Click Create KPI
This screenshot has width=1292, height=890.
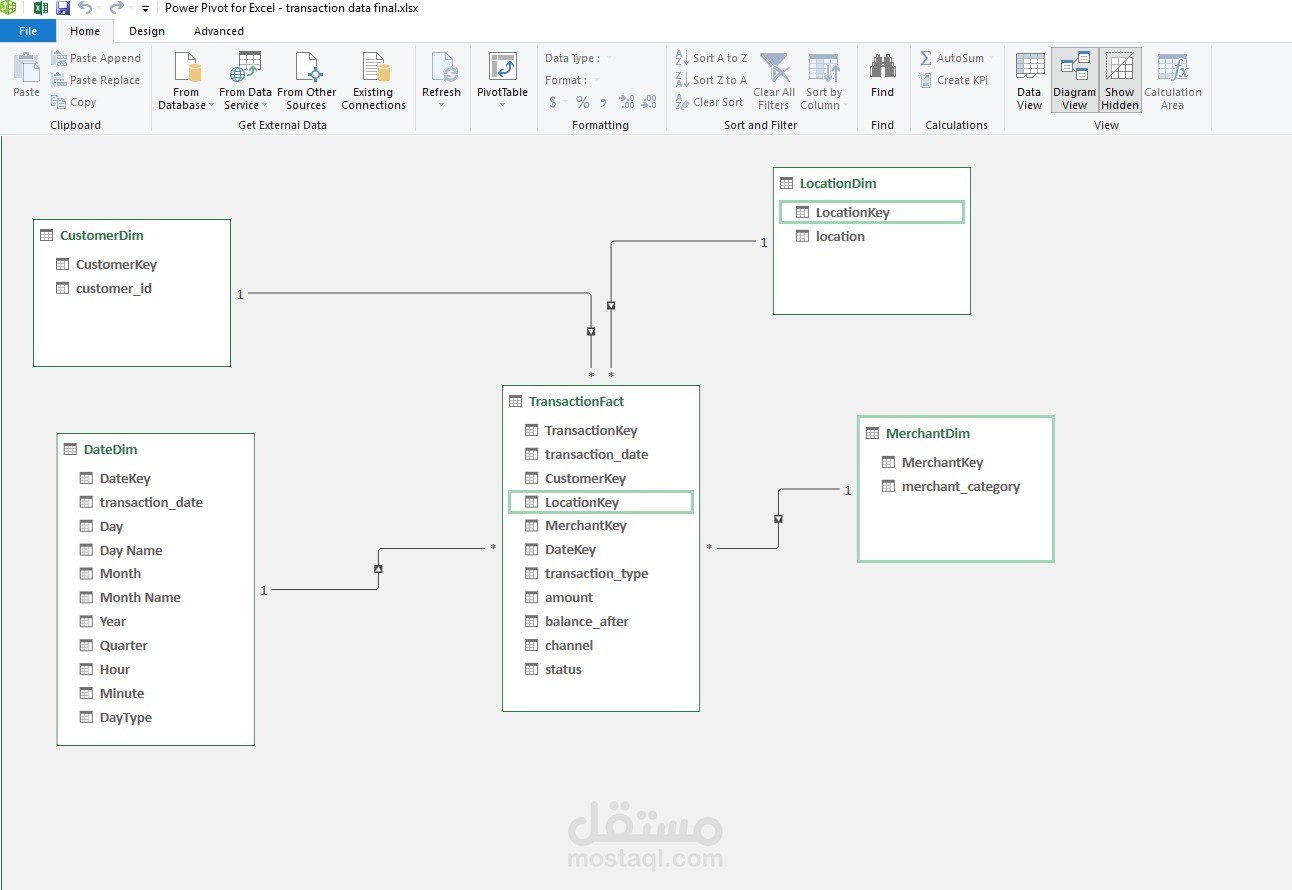pos(952,80)
